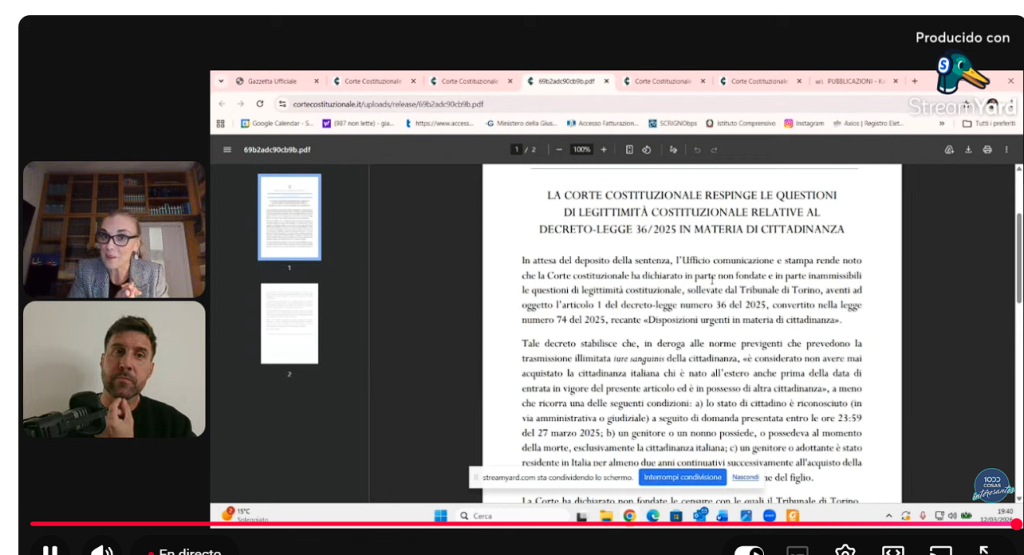Print the PDF document
1024x555 pixels.
987,150
